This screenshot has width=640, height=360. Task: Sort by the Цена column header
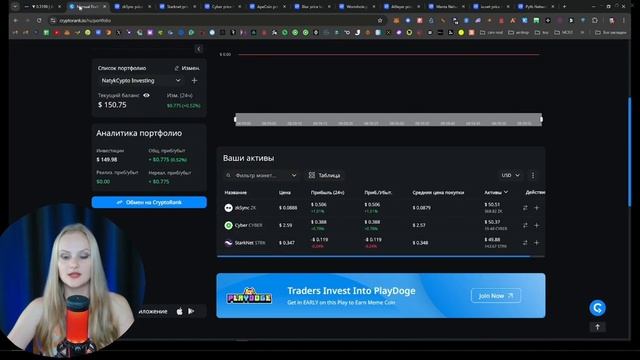pos(285,192)
